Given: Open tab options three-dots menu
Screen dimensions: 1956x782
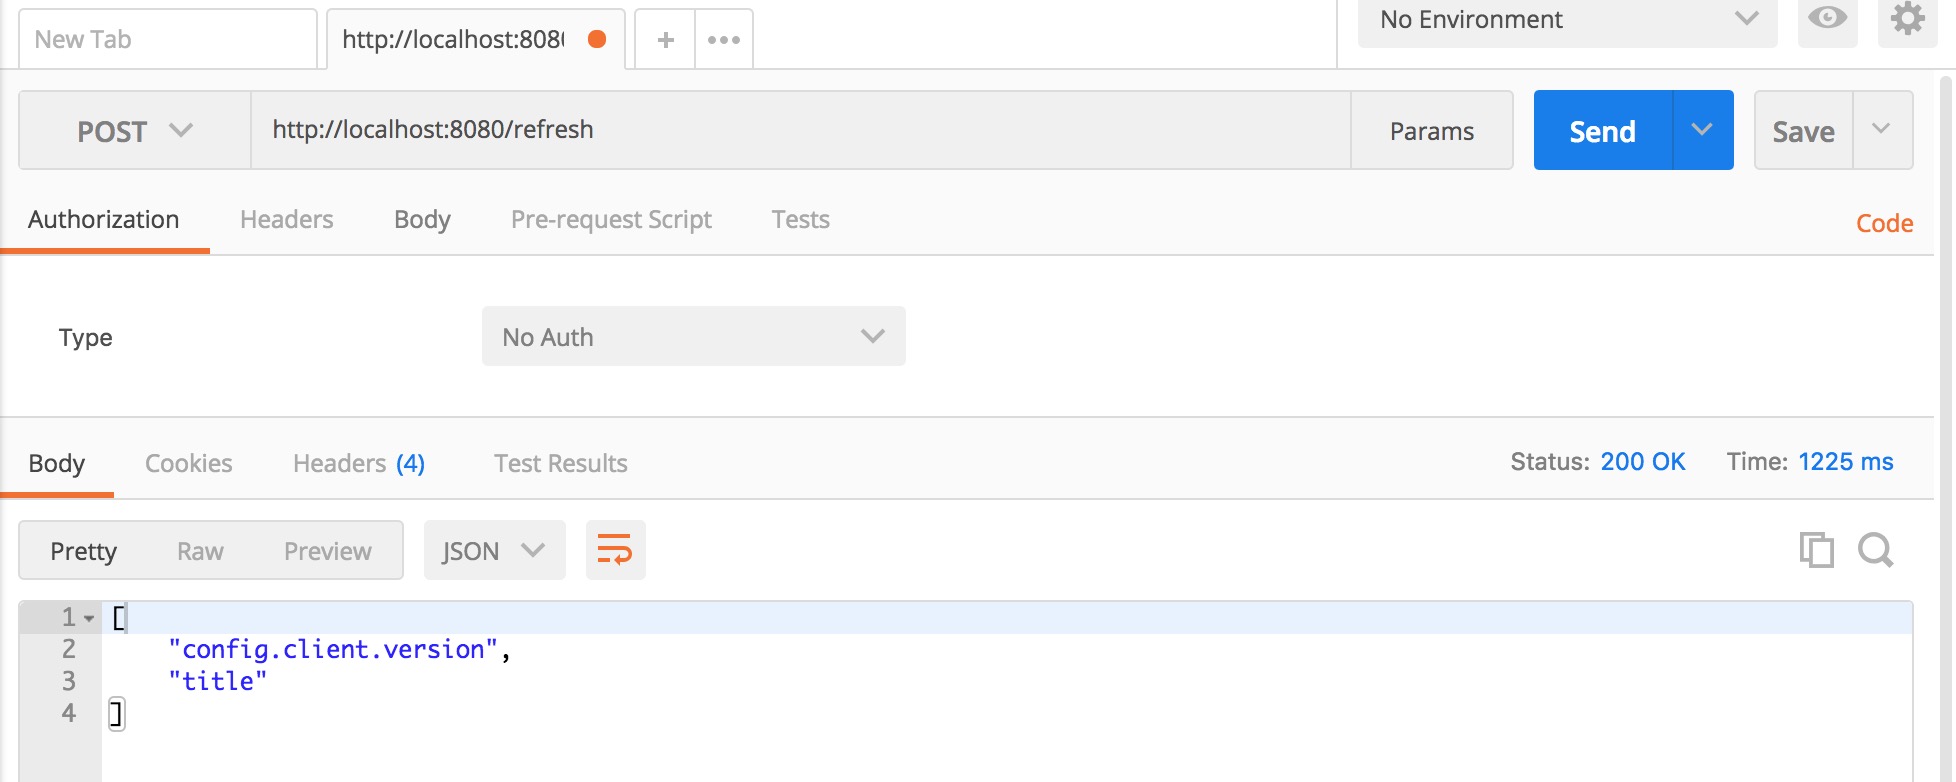Looking at the screenshot, I should click(x=723, y=40).
